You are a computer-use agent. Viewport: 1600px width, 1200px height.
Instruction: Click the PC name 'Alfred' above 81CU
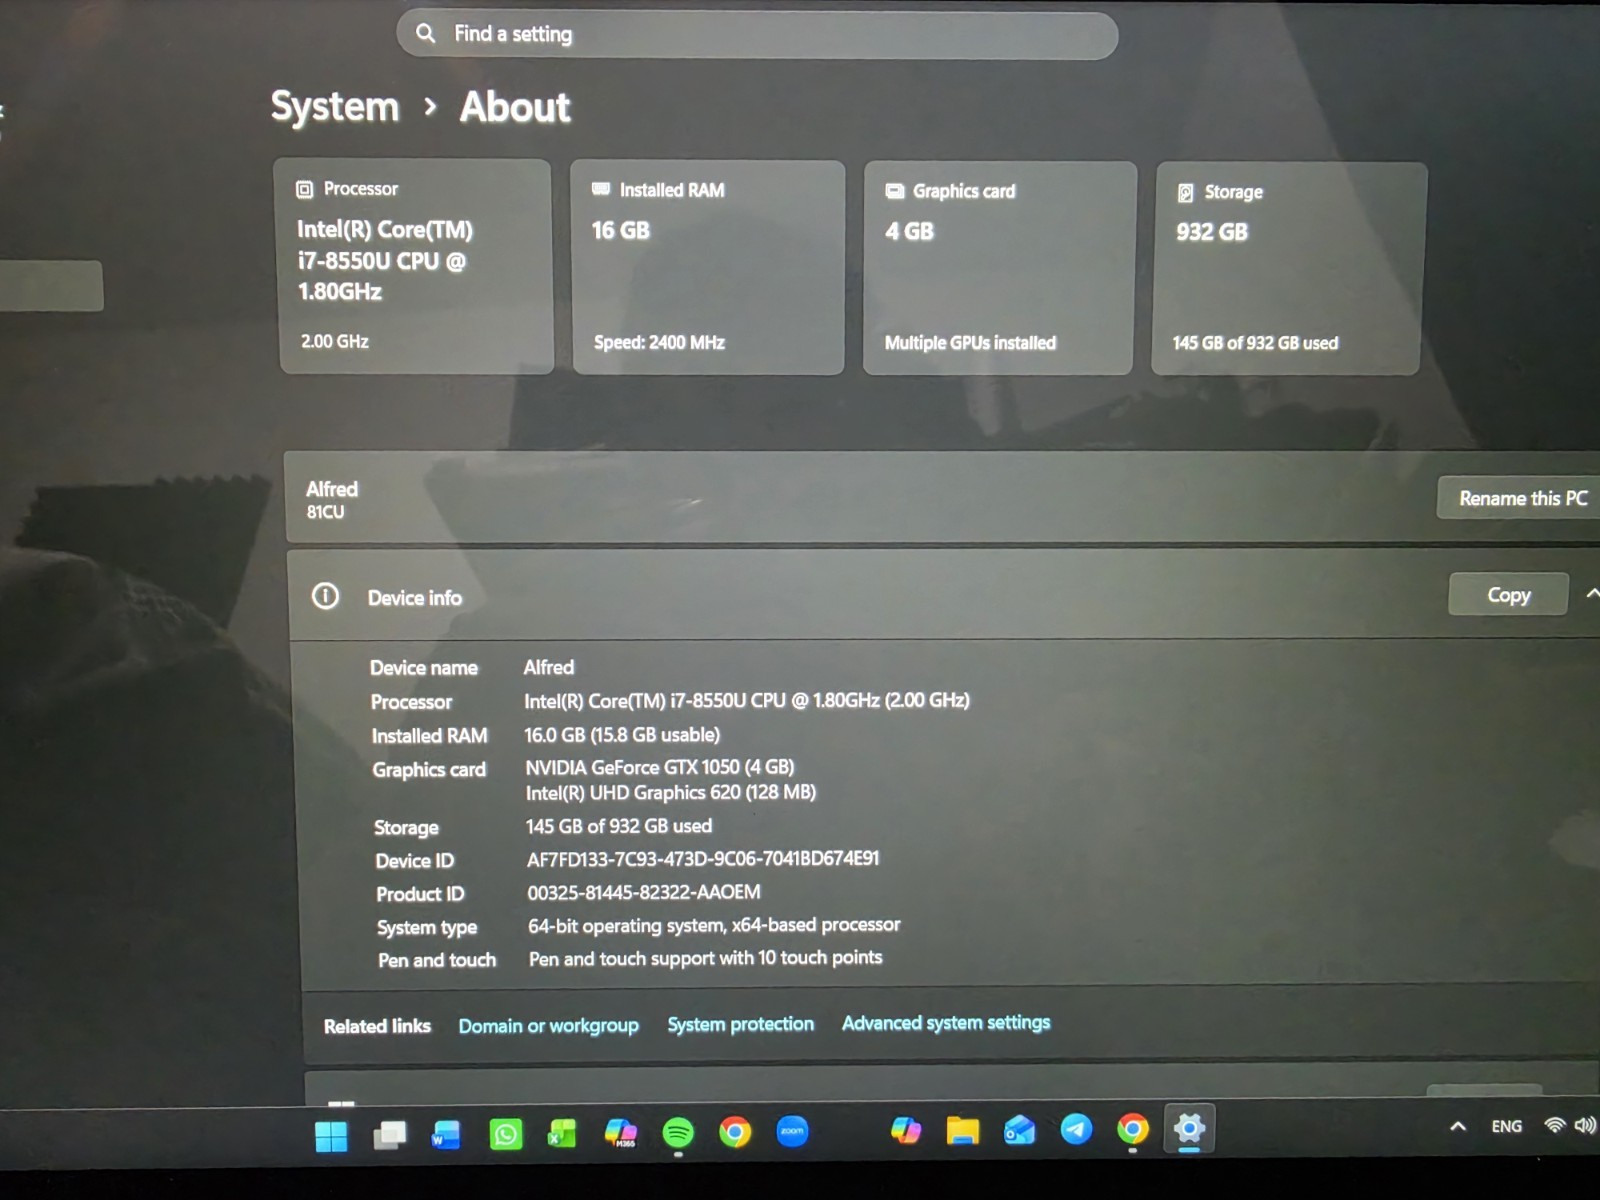point(332,489)
